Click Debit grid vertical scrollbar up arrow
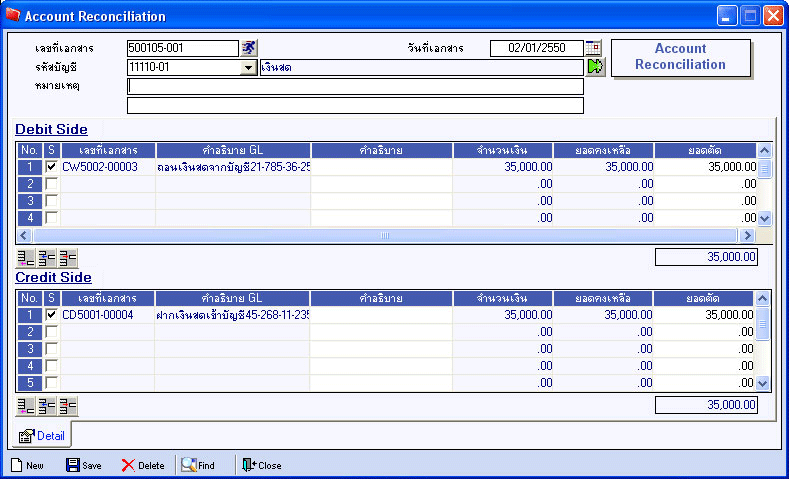The image size is (789, 479). (764, 150)
